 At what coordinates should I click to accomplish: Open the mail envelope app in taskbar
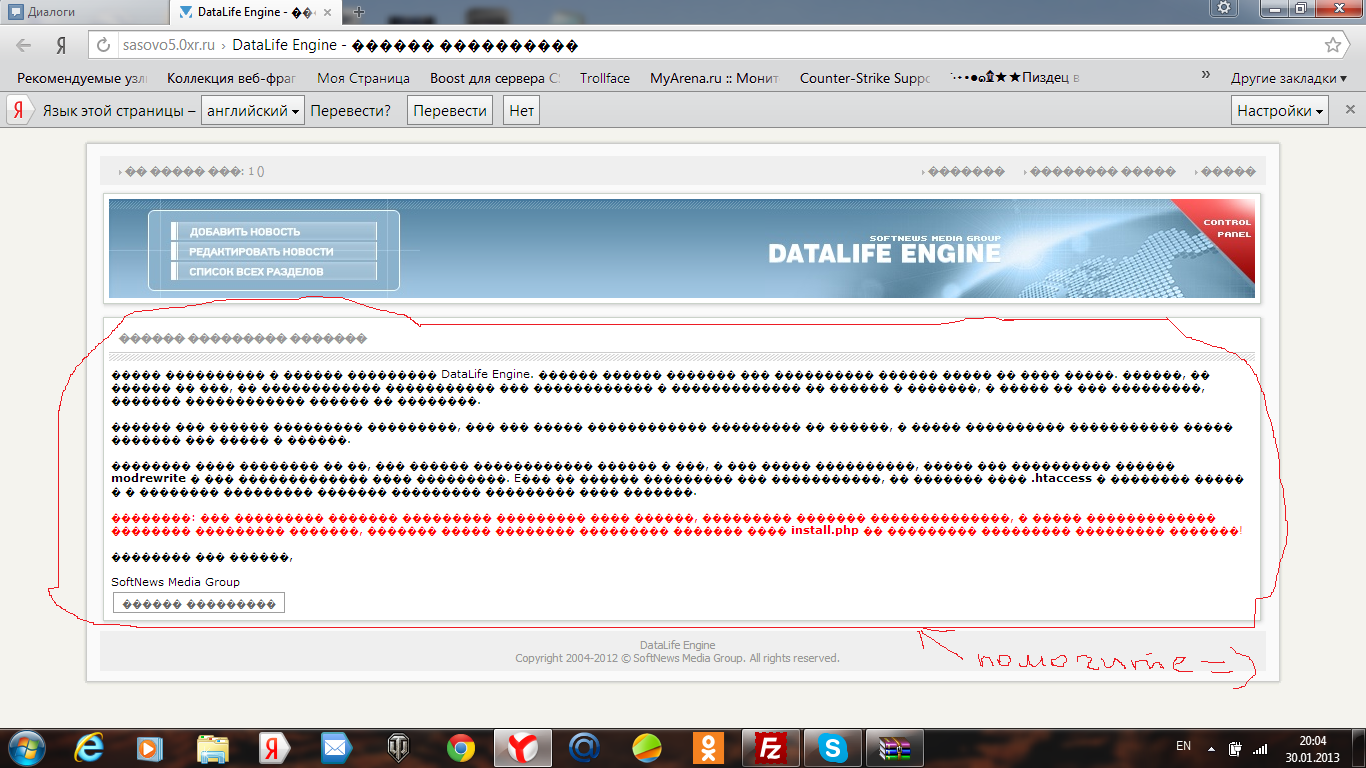[x=335, y=747]
